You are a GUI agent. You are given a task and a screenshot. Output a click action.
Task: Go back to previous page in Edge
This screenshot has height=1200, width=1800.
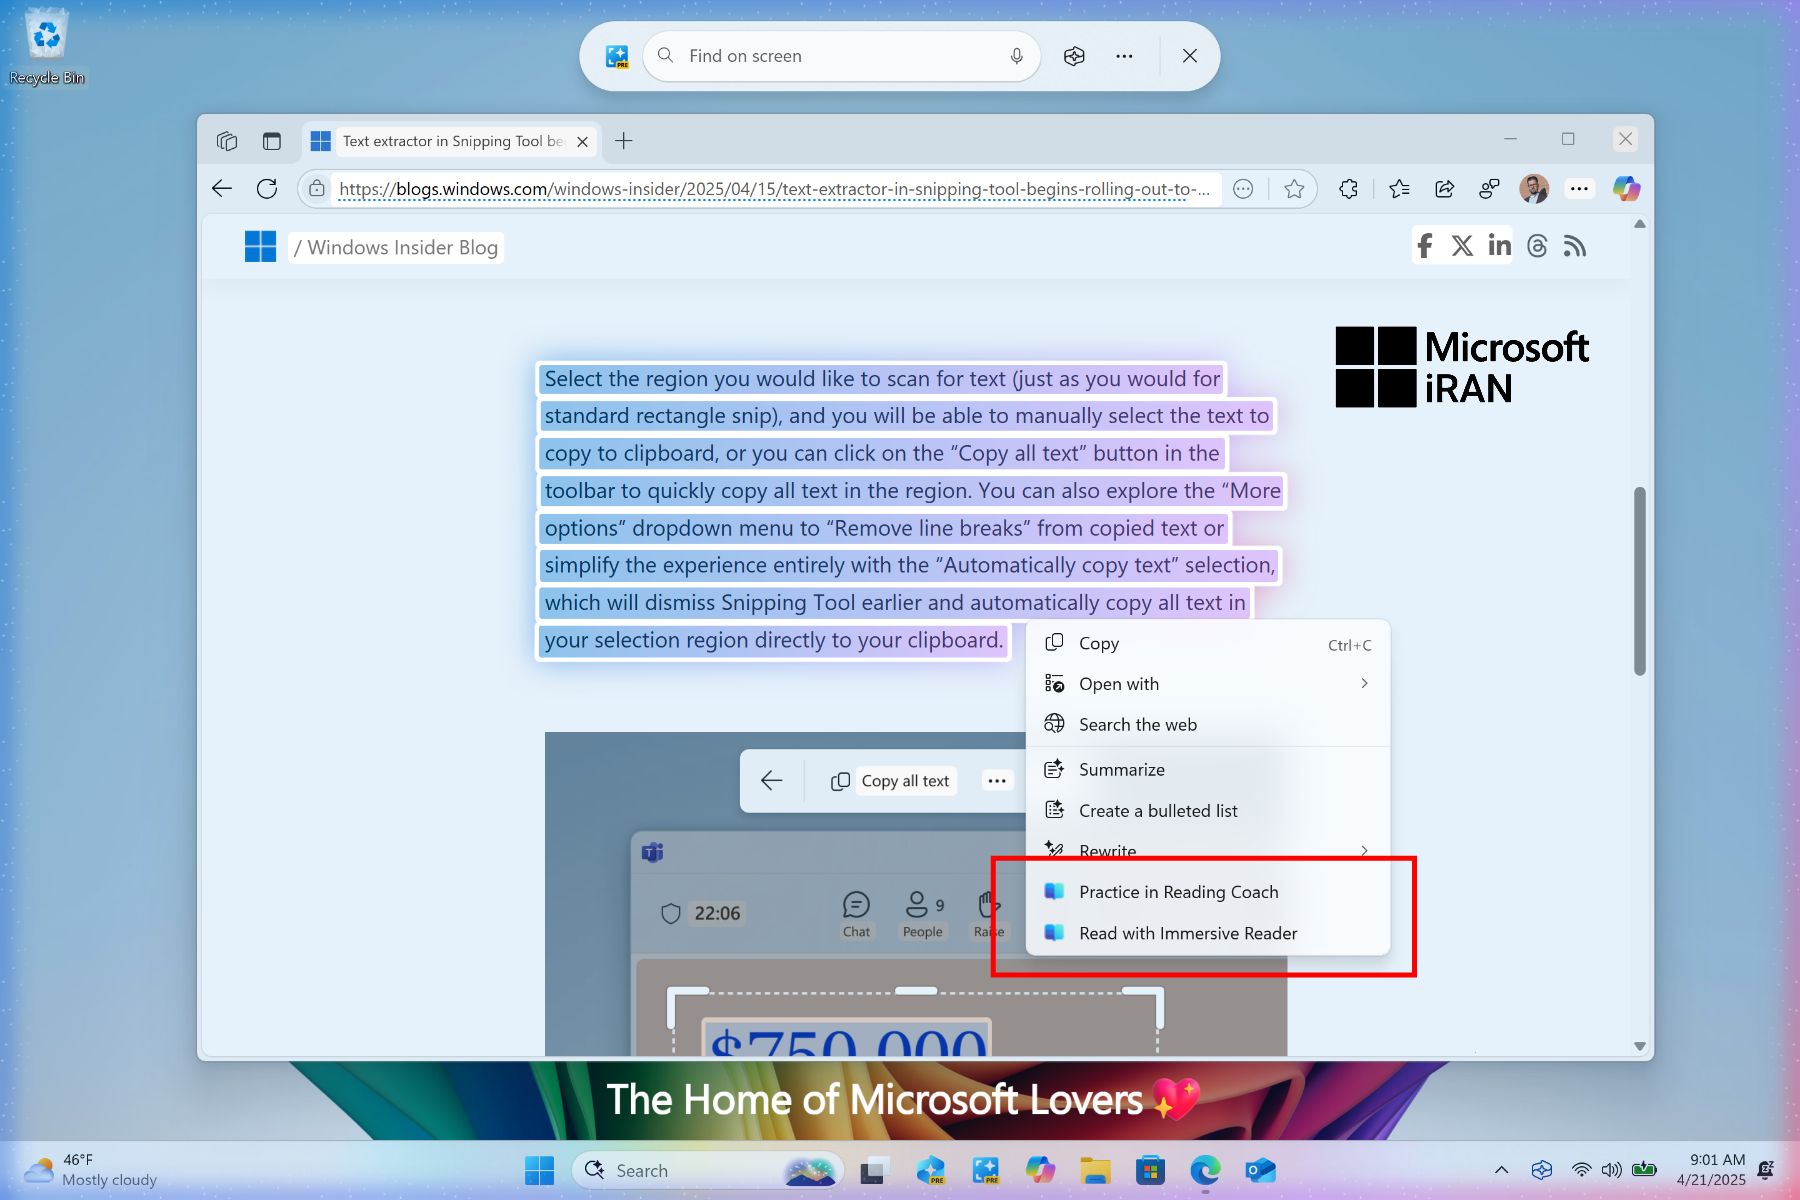coord(222,188)
